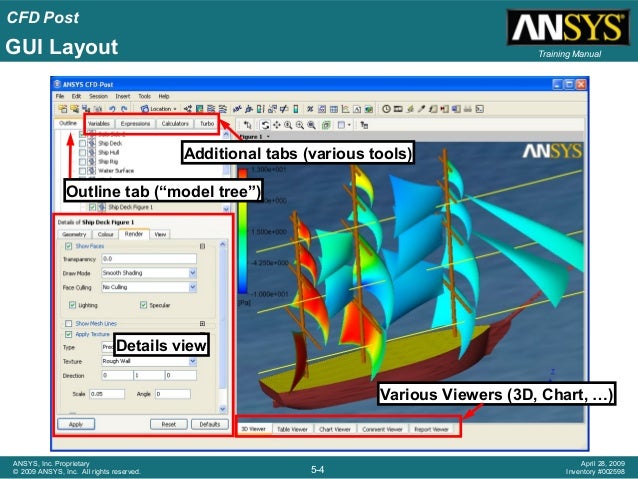Click the Load State toolbar icon

pyautogui.click(x=74, y=109)
